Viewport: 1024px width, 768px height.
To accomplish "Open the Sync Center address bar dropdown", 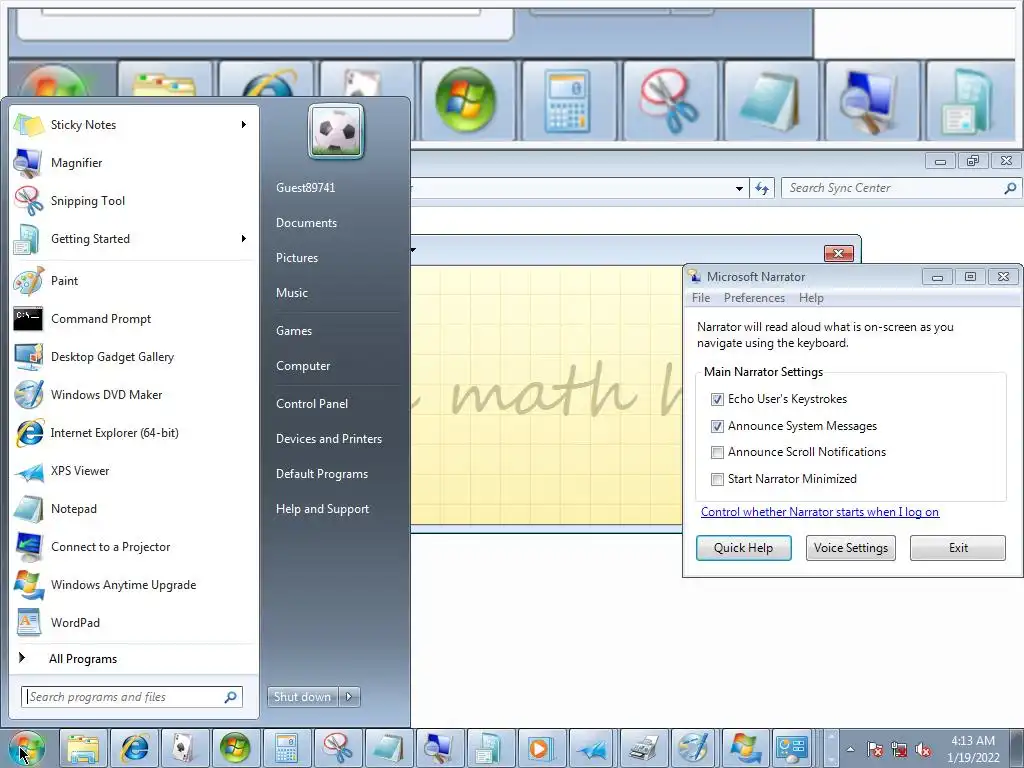I will pos(739,189).
